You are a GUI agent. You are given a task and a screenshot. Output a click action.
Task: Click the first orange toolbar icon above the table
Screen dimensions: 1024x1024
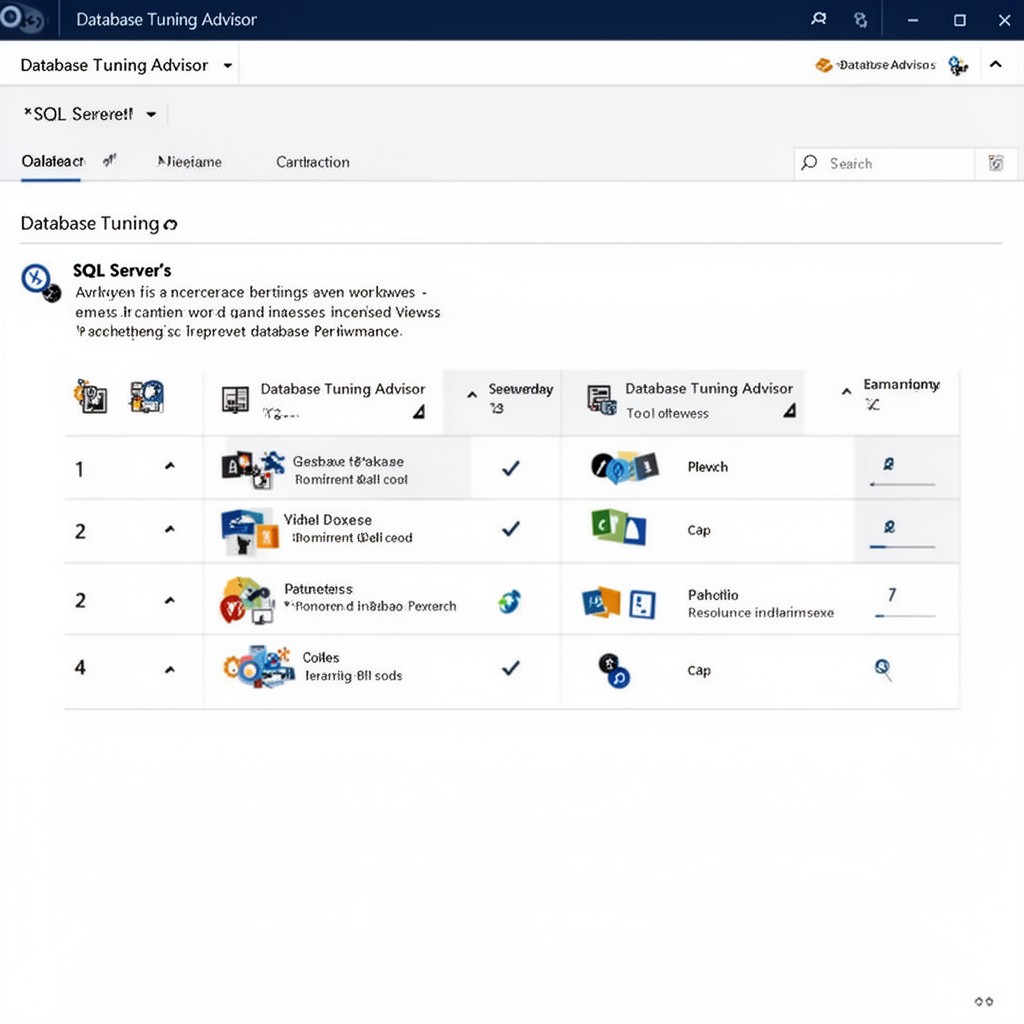point(91,396)
